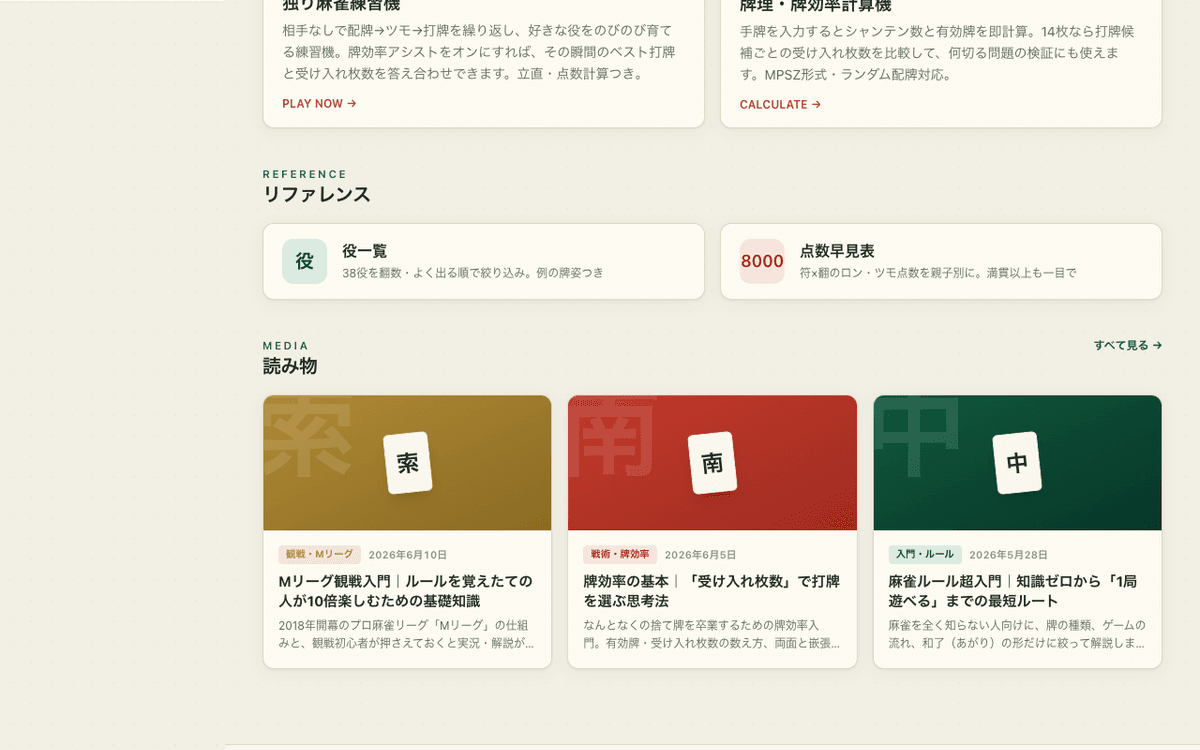The image size is (1200, 750).
Task: Click the リファレンス section heading
Action: click(x=317, y=194)
